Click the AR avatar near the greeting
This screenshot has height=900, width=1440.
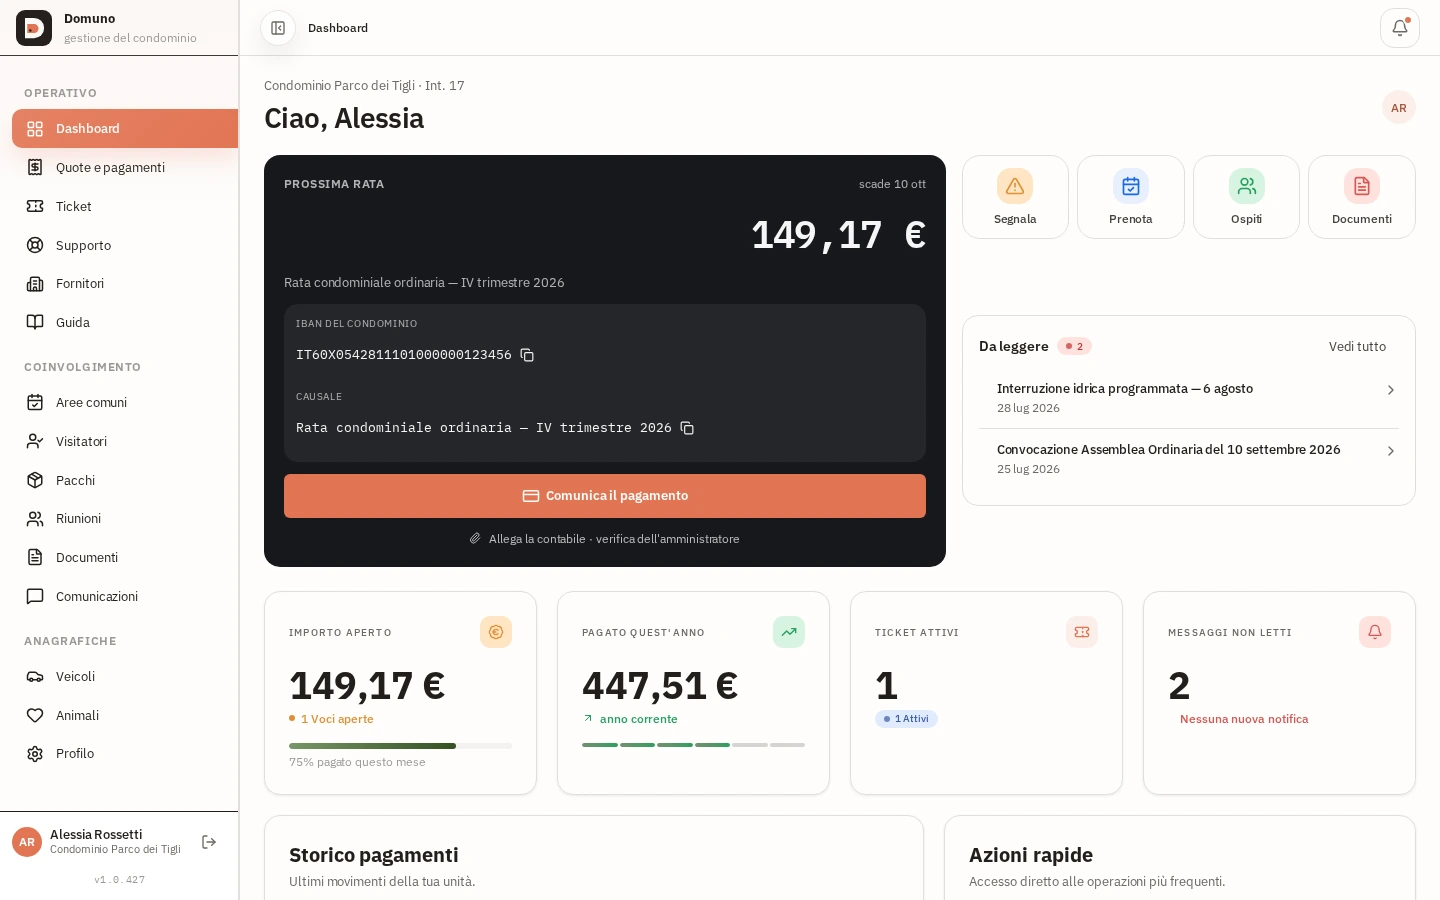point(1399,108)
